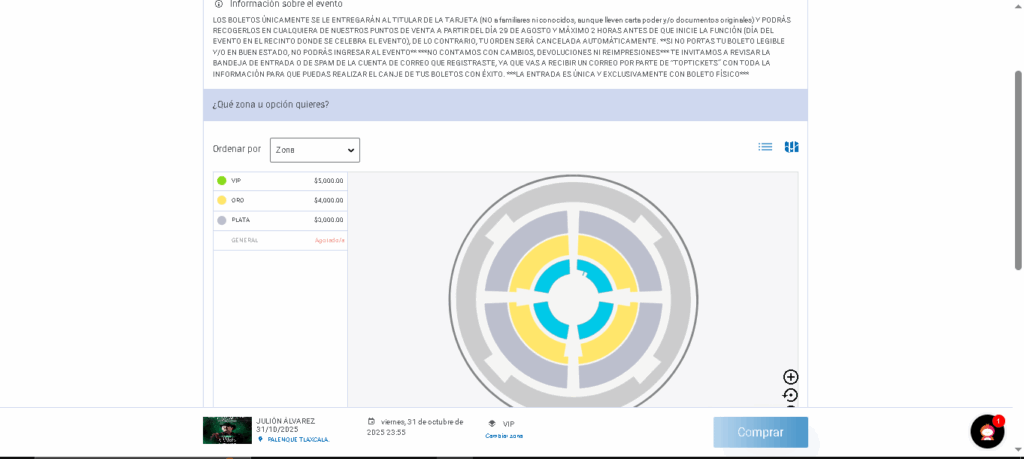Click the 'Agotado/a' status text

tap(330, 240)
